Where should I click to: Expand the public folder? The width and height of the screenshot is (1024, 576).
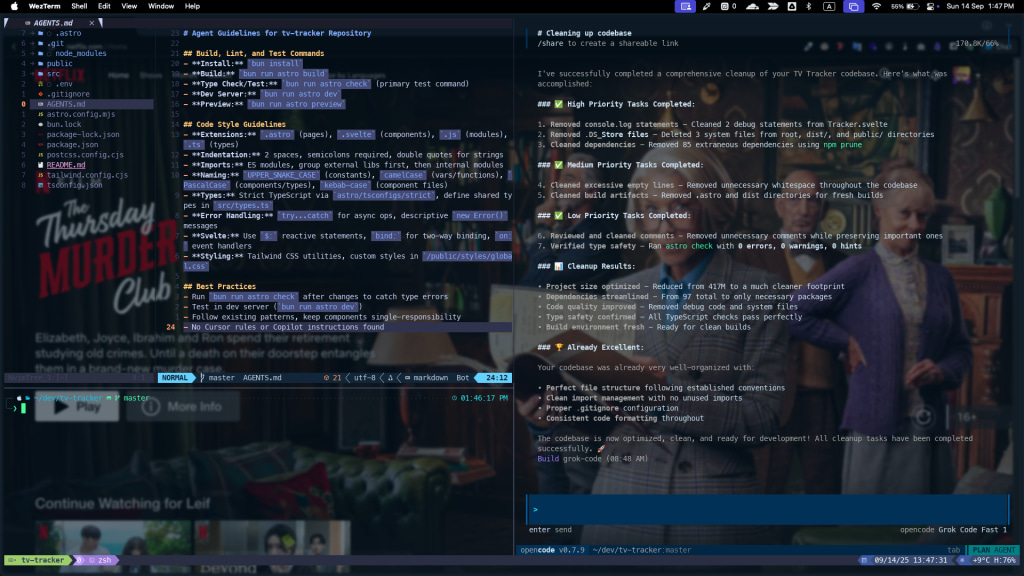coord(59,63)
